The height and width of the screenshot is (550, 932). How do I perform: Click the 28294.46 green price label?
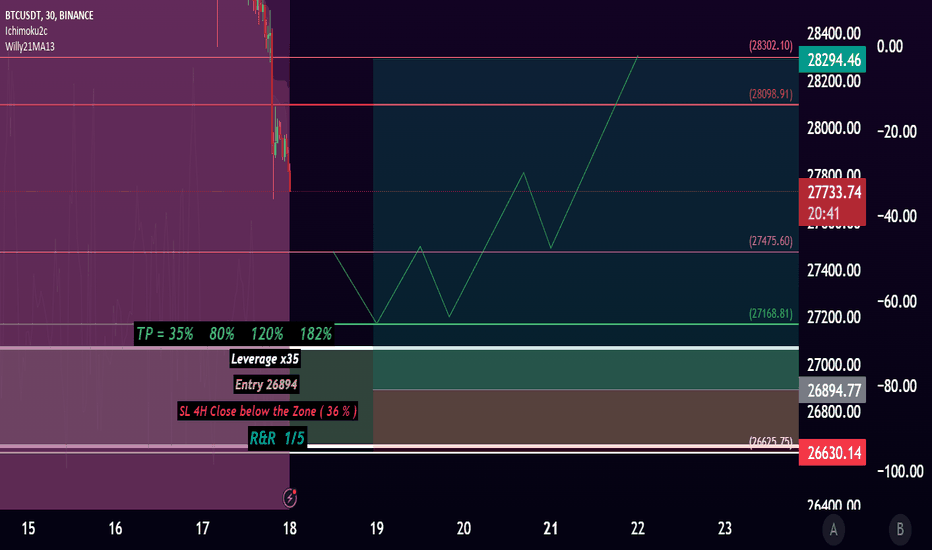(x=832, y=60)
